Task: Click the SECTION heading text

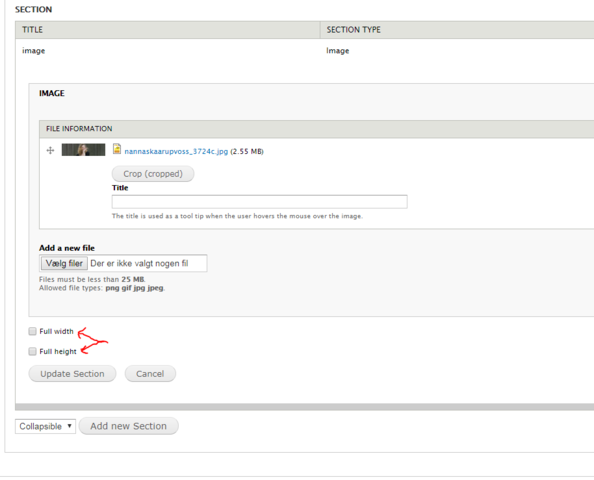Action: tap(33, 9)
